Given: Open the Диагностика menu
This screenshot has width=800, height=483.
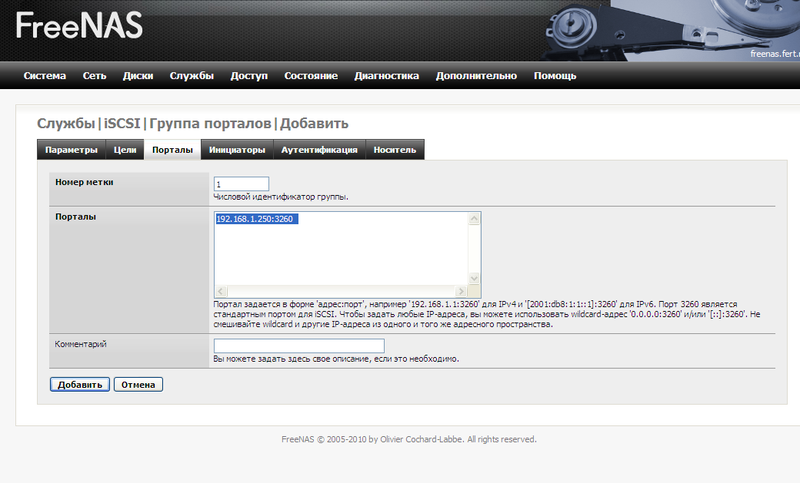Looking at the screenshot, I should (x=387, y=75).
